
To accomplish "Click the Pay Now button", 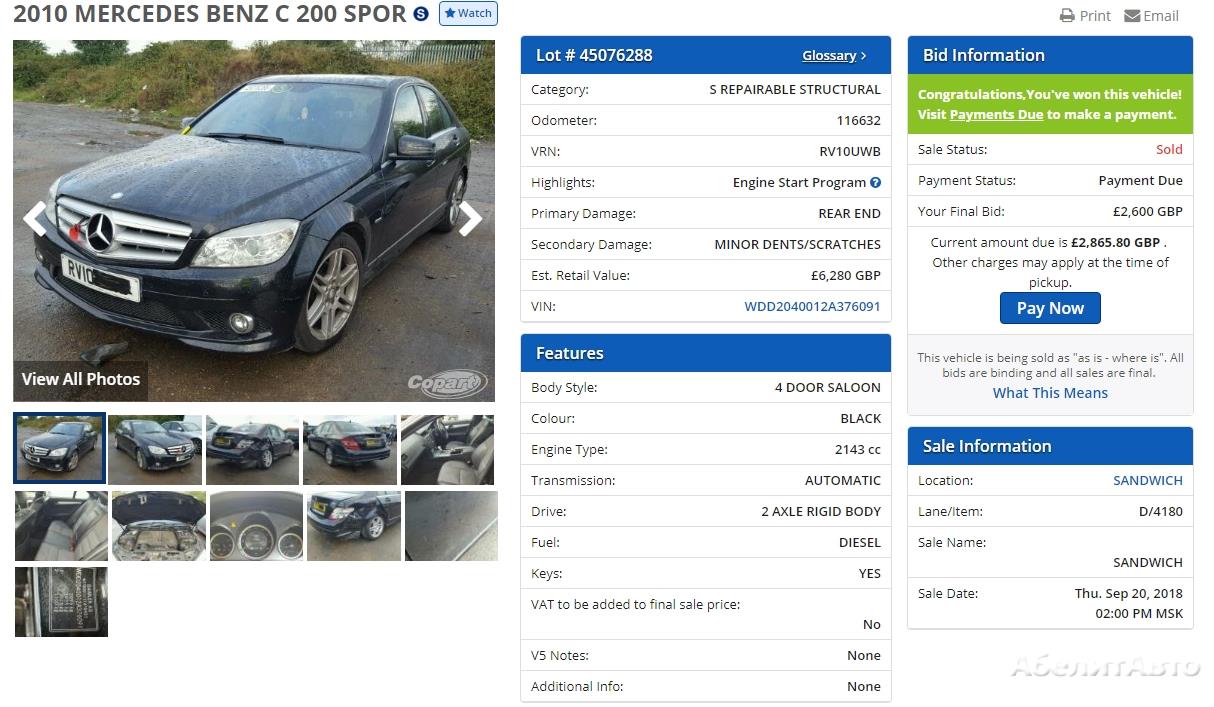I will [x=1050, y=308].
